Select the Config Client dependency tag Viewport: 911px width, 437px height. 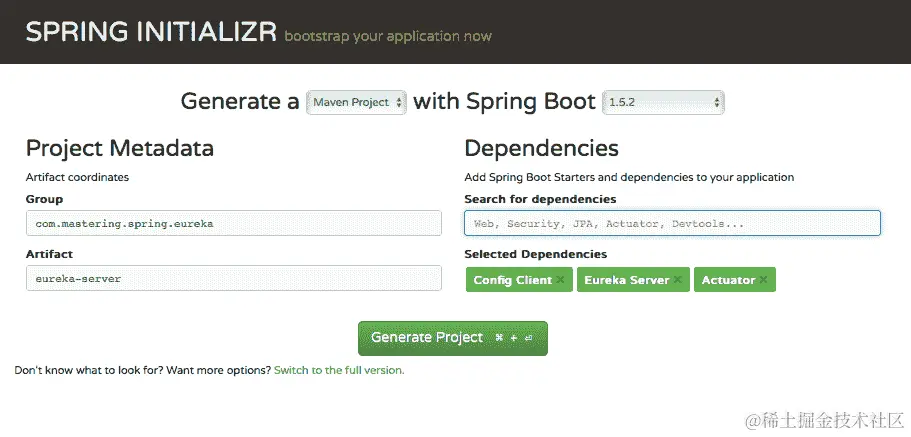[519, 280]
